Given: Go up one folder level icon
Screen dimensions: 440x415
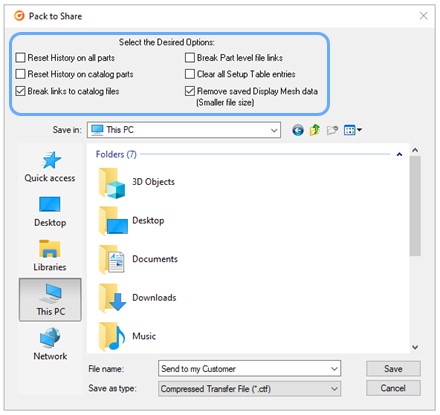Looking at the screenshot, I should (x=314, y=130).
